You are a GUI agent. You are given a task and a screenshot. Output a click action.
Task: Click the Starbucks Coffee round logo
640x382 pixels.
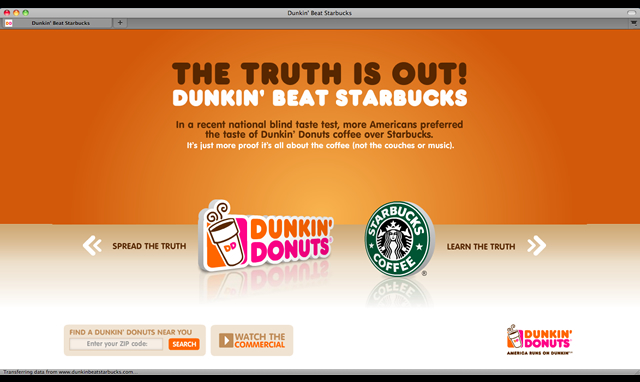tap(399, 239)
